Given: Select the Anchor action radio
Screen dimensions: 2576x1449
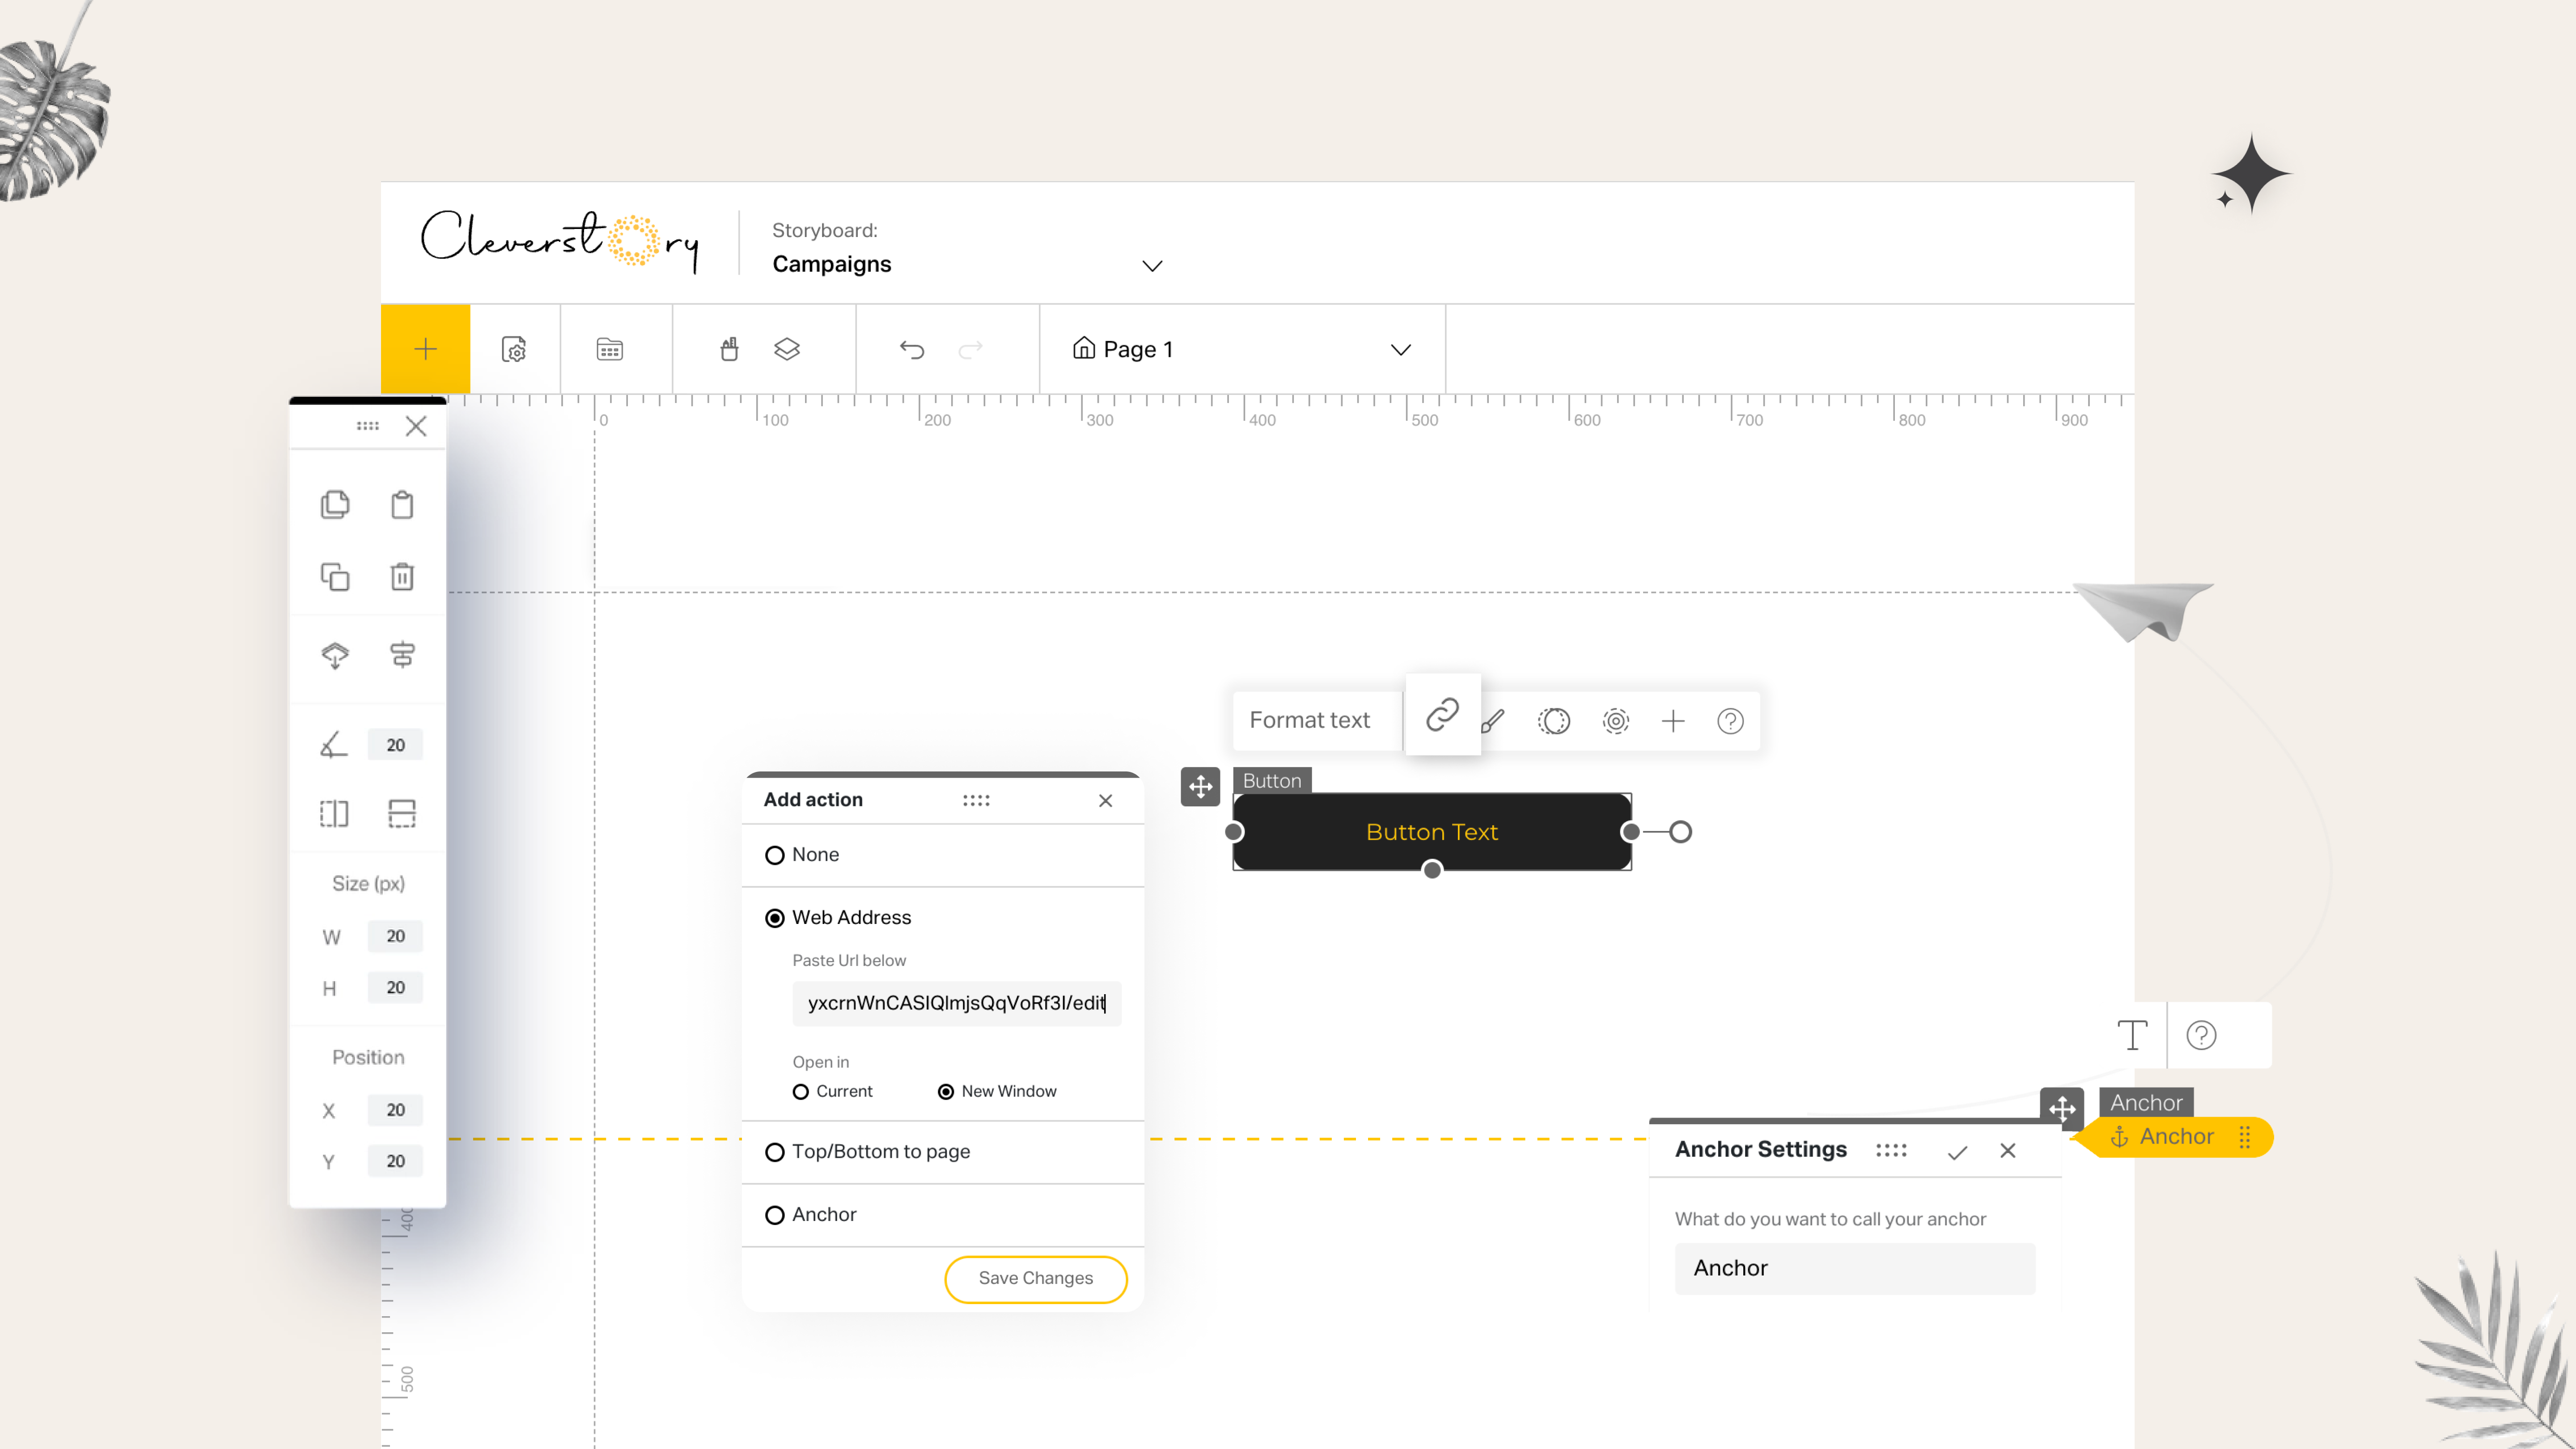Looking at the screenshot, I should tap(774, 1215).
